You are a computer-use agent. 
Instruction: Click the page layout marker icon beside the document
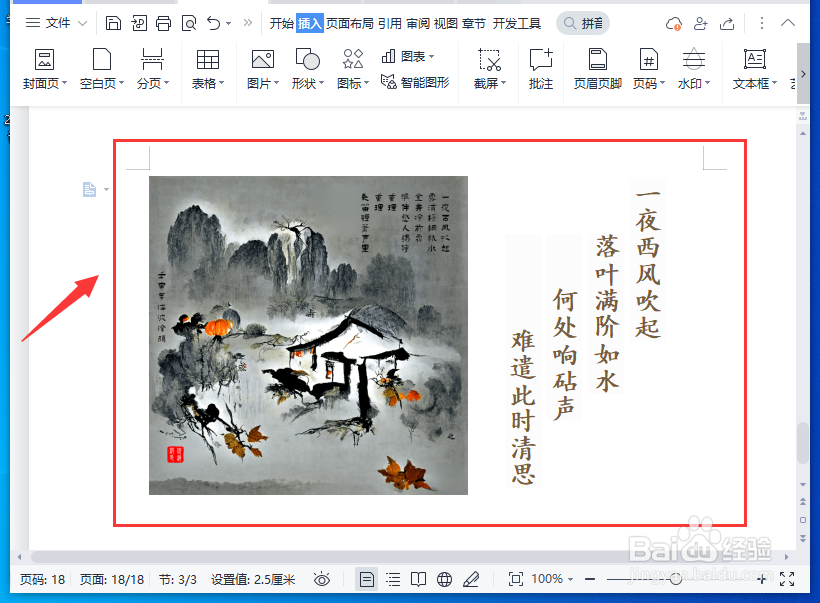89,189
